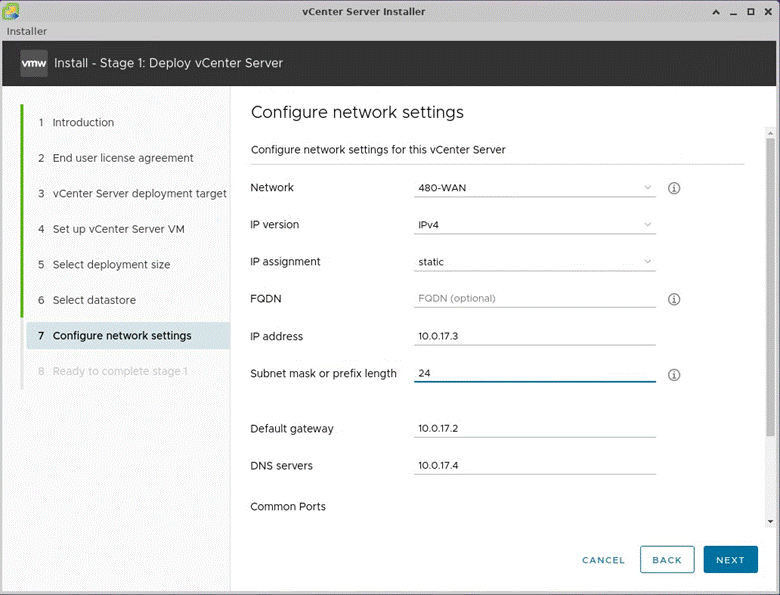Click the DNS servers field 10.0.17.4
The height and width of the screenshot is (595, 780).
click(535, 466)
